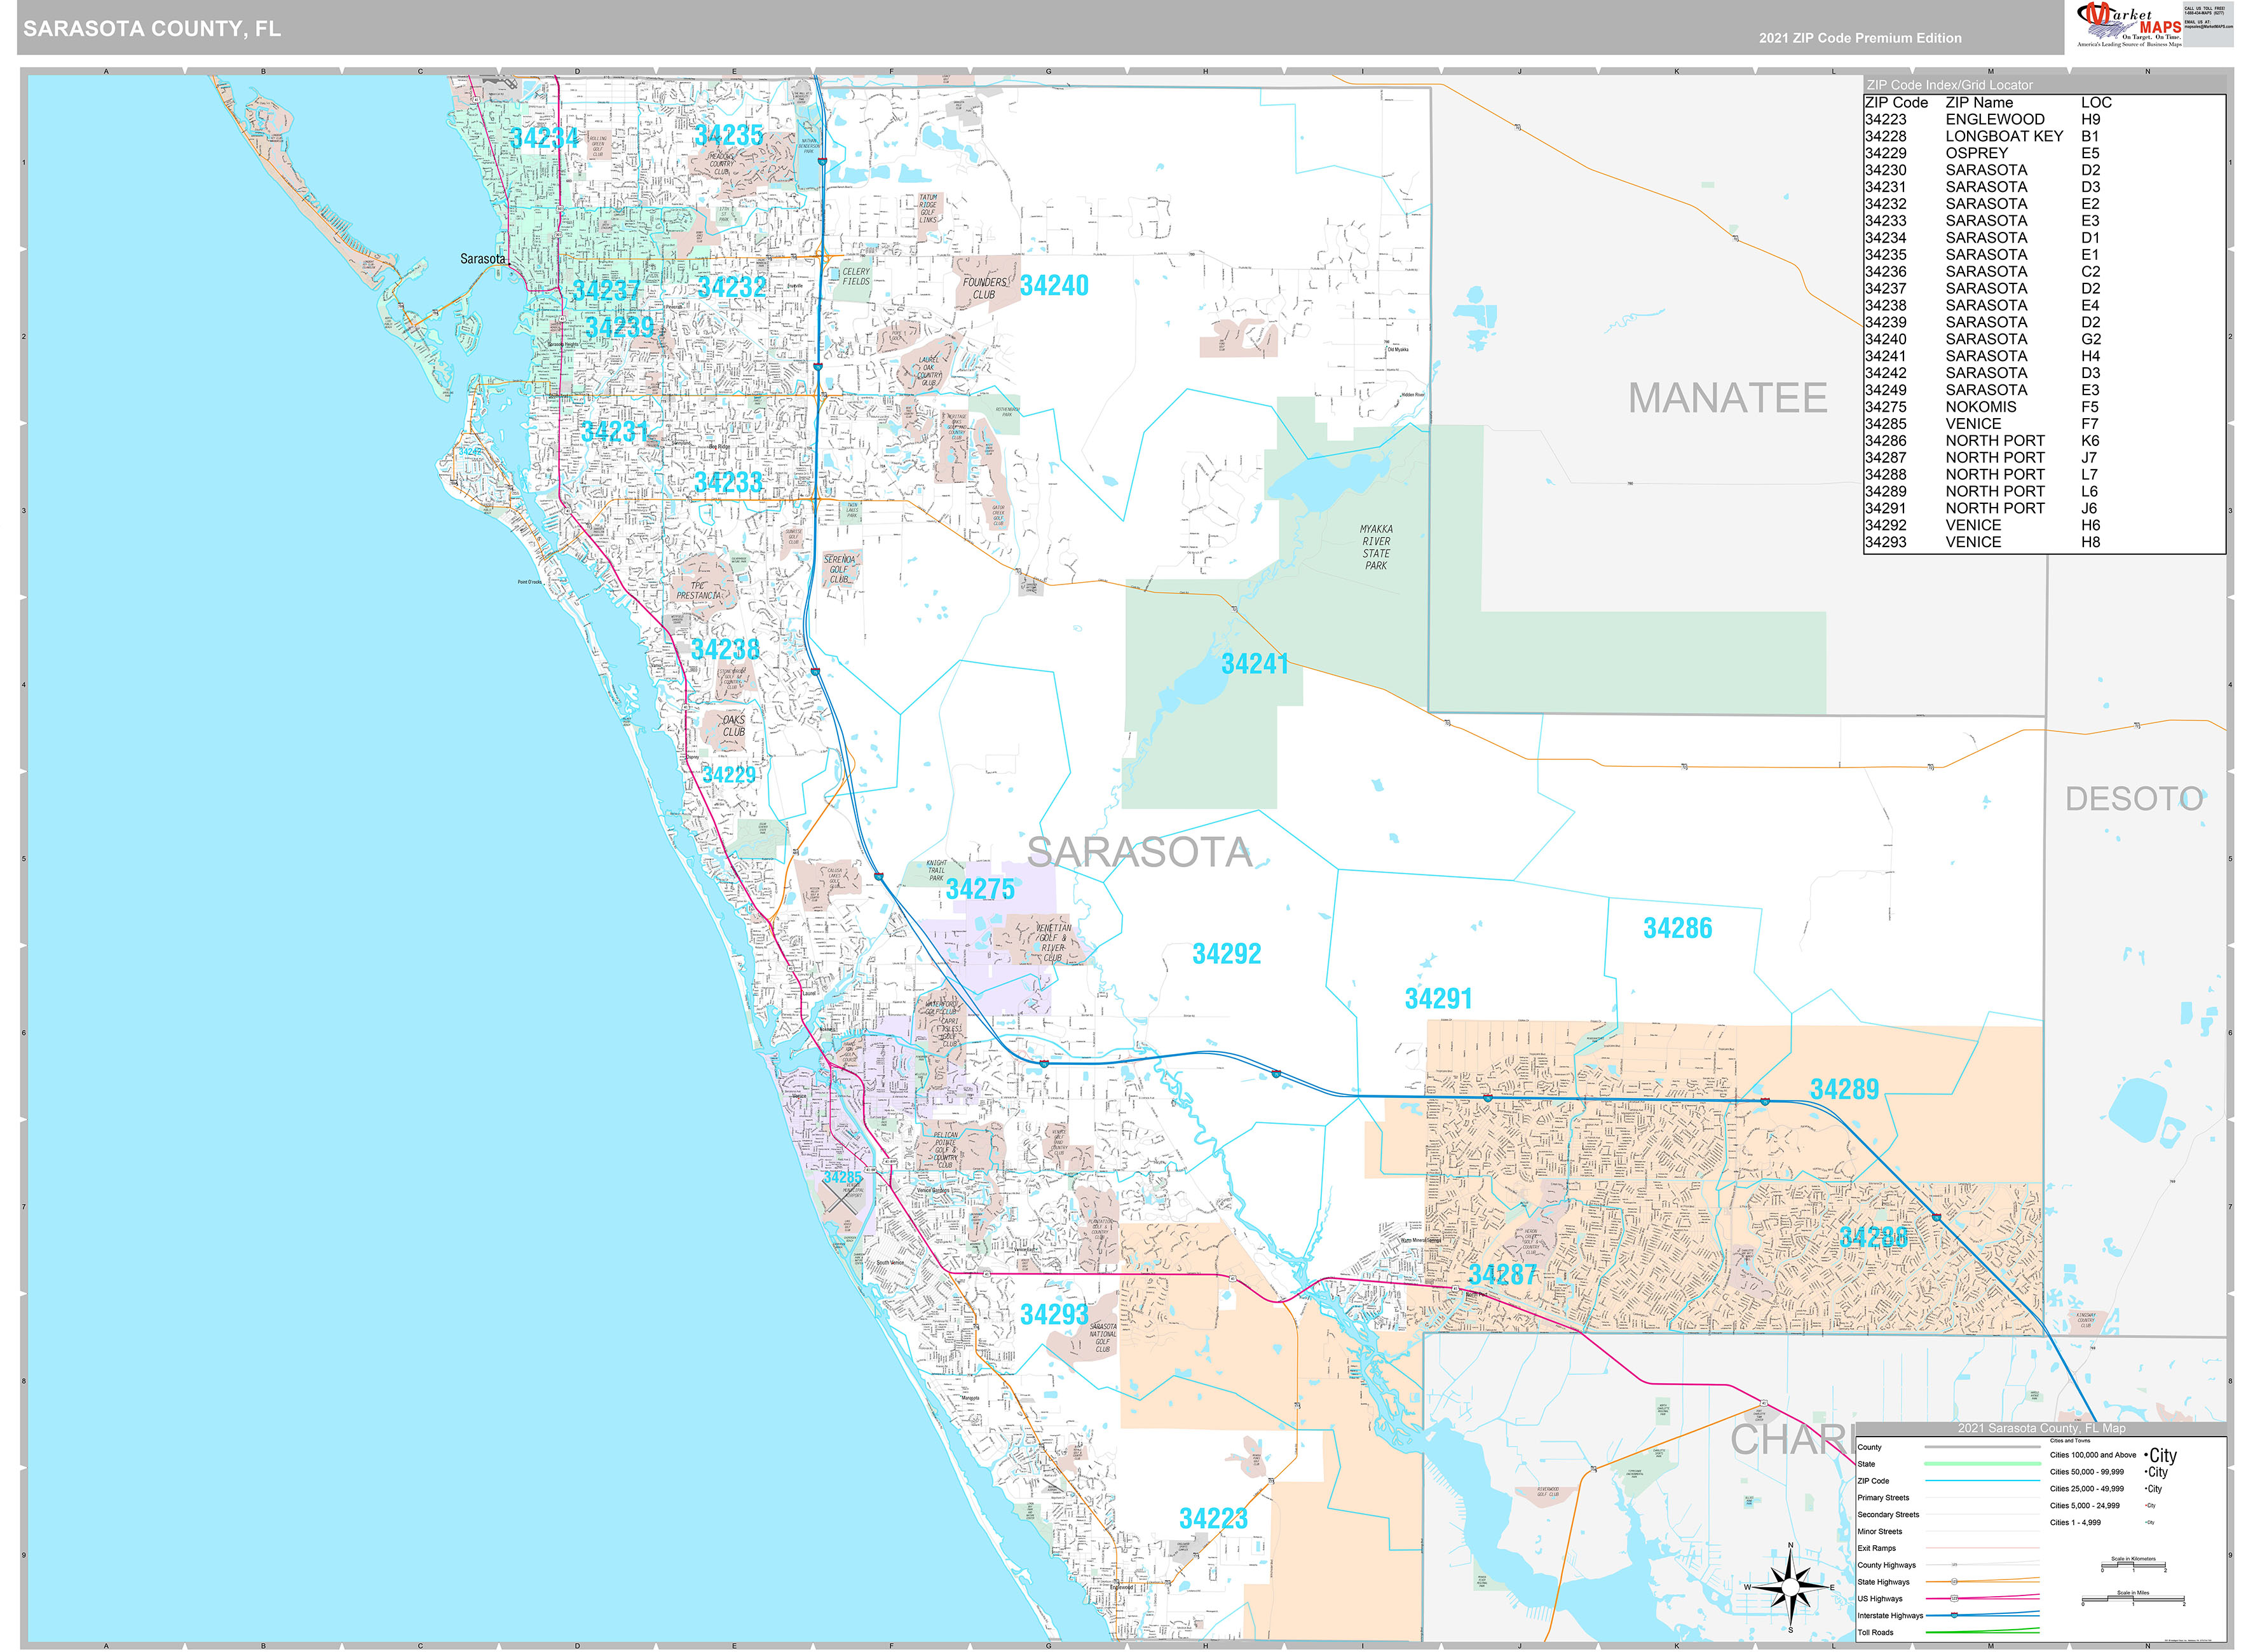Click the 34237 label on the map
2253x1652 pixels.
coord(606,291)
